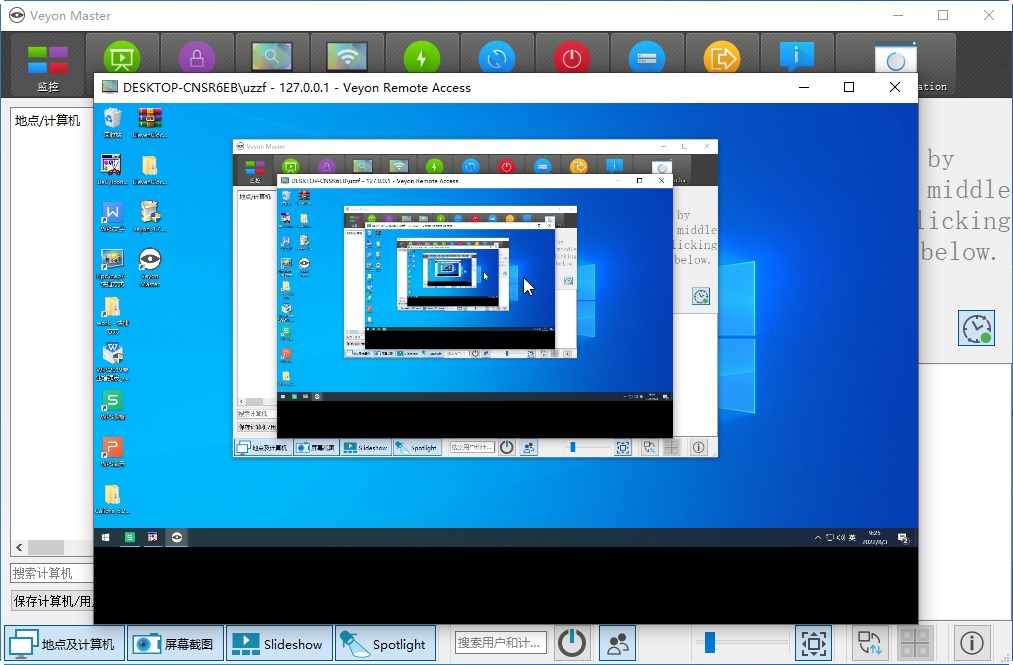Click the 保存计算机/用户 button
This screenshot has height=665, width=1013.
pyautogui.click(x=53, y=601)
